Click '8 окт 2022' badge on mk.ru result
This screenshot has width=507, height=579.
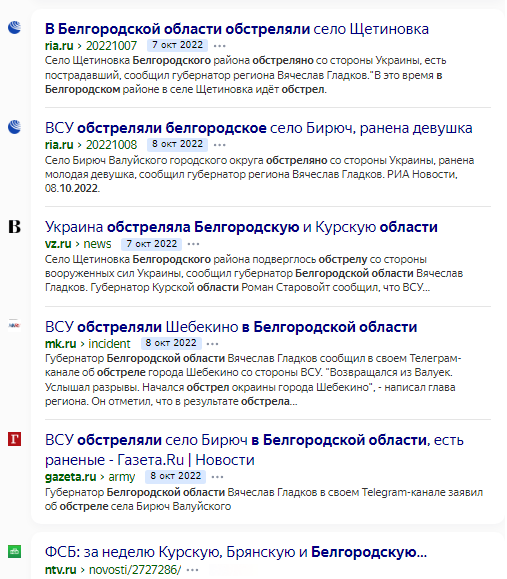coord(171,343)
